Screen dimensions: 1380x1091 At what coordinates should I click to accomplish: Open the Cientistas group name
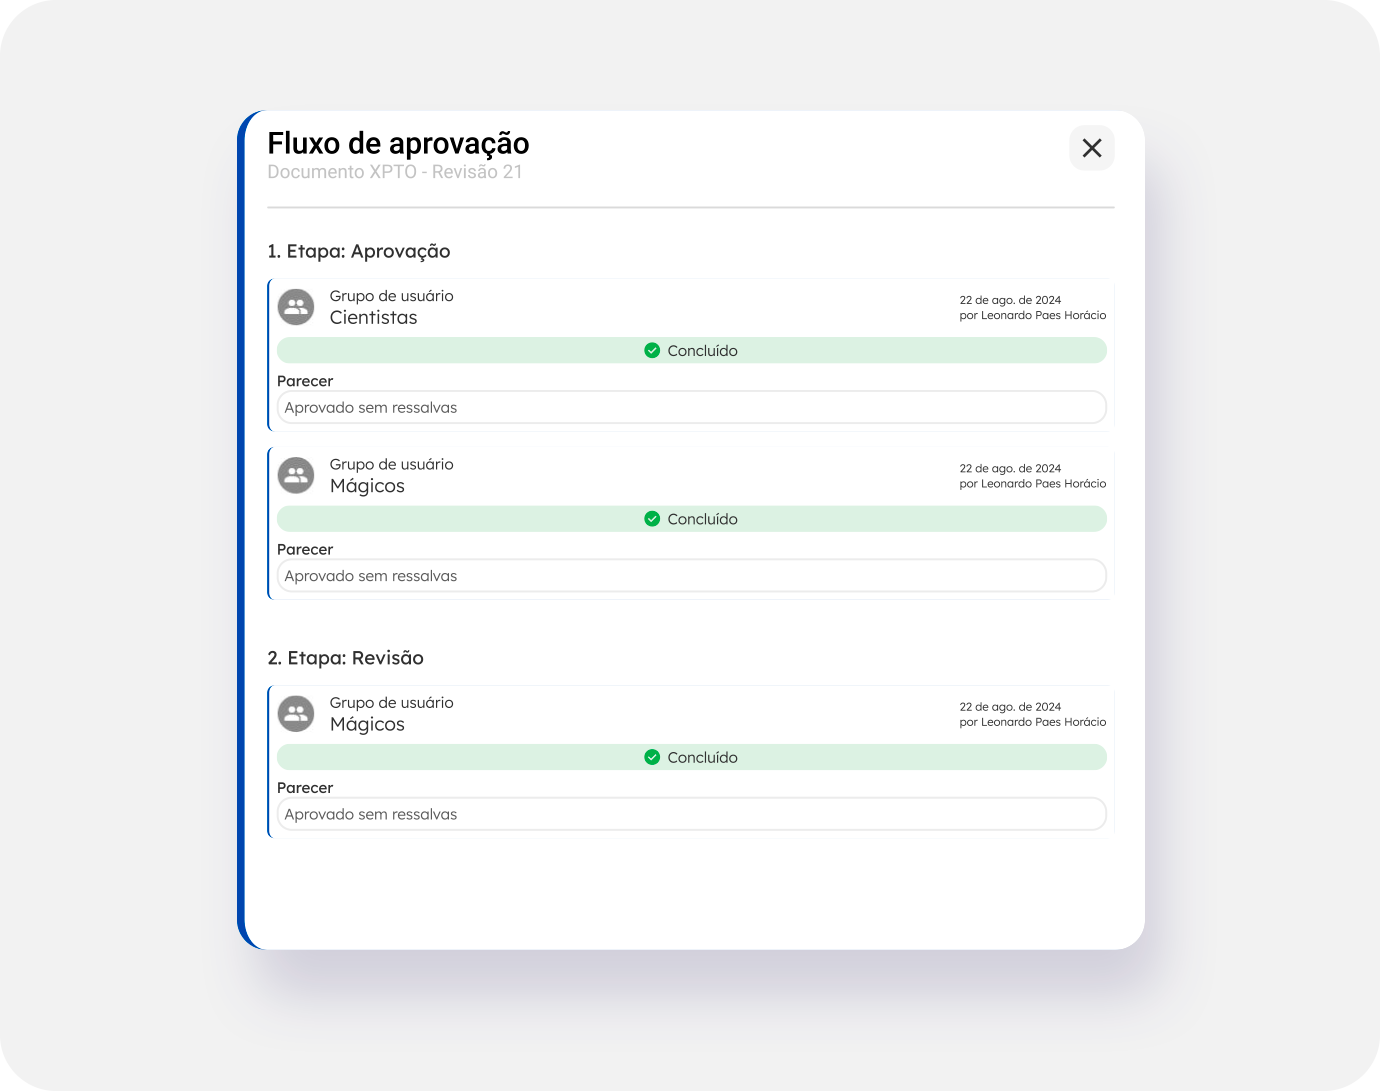pos(374,318)
